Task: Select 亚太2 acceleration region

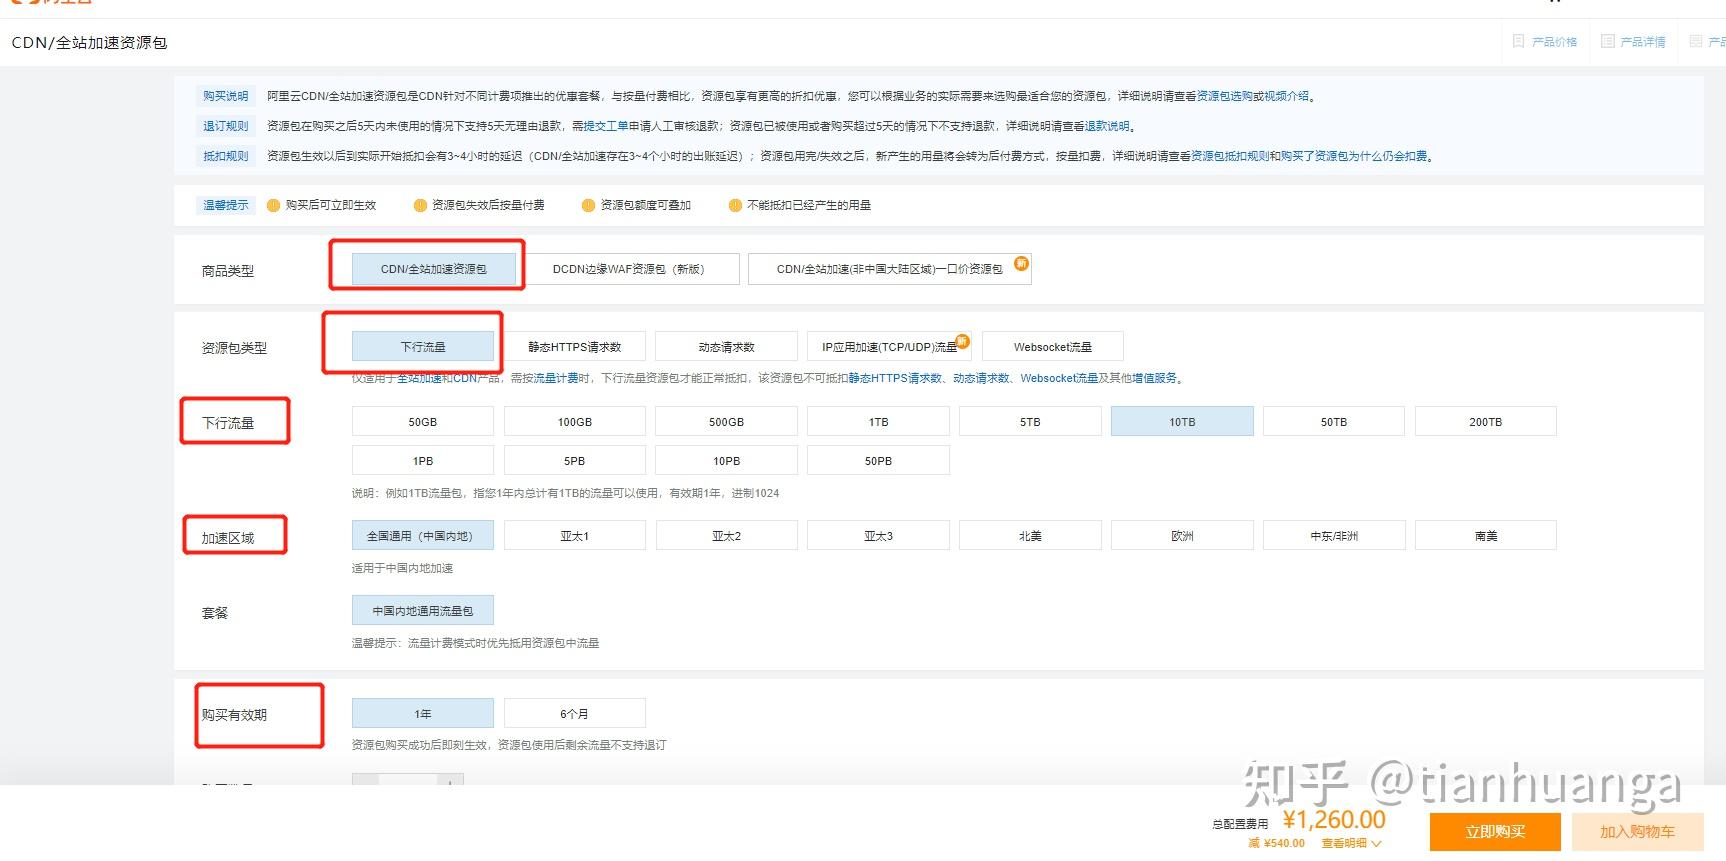Action: tap(727, 536)
